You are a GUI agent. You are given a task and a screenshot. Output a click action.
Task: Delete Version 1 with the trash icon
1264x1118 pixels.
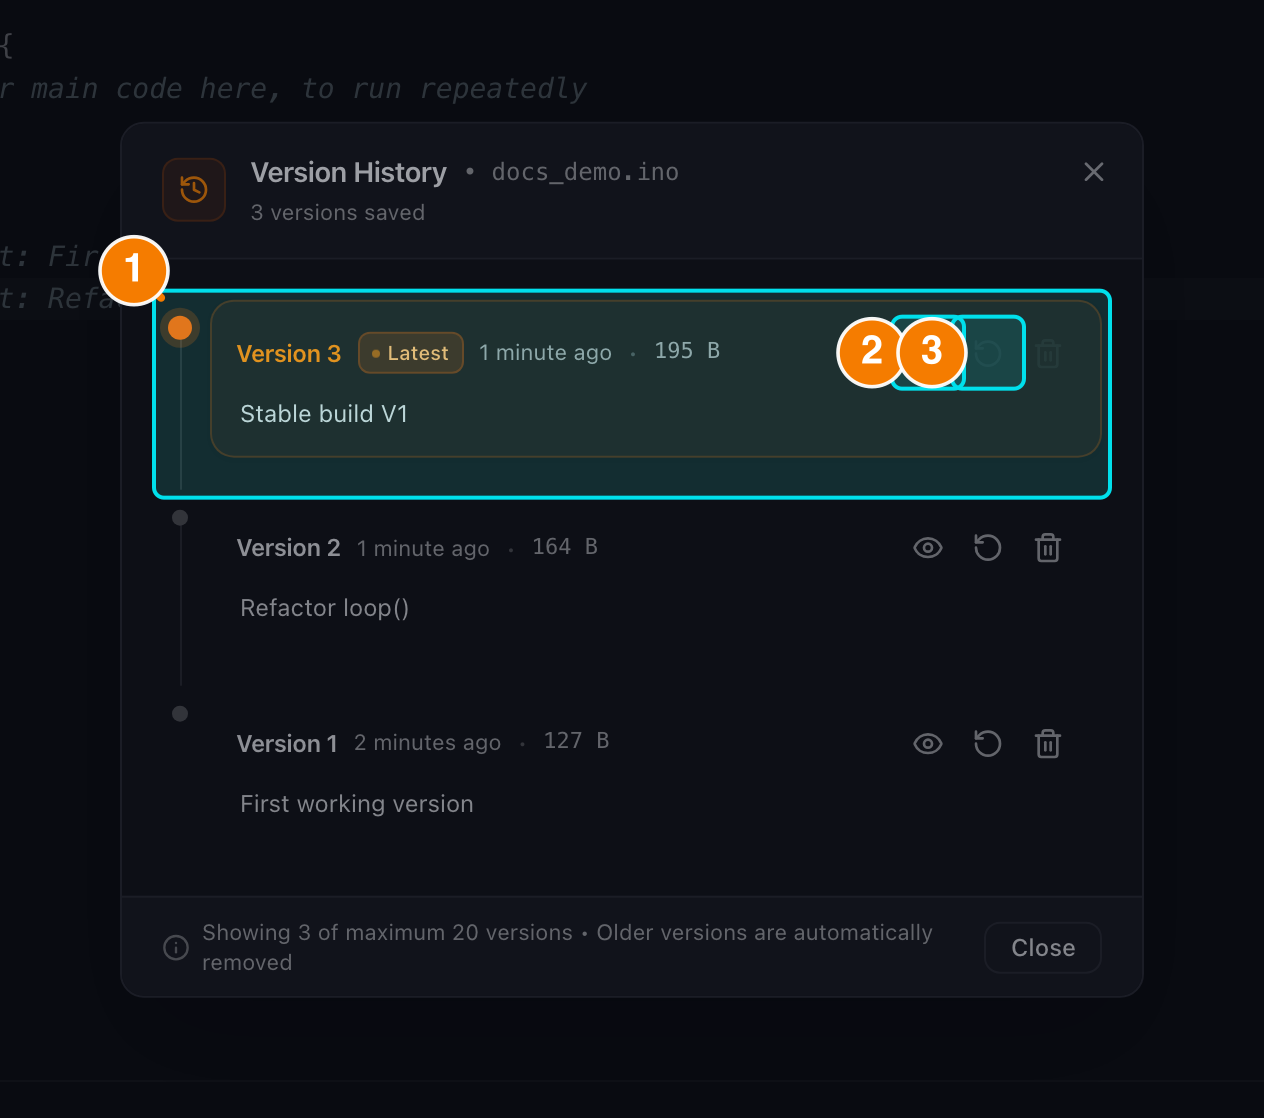pos(1048,744)
